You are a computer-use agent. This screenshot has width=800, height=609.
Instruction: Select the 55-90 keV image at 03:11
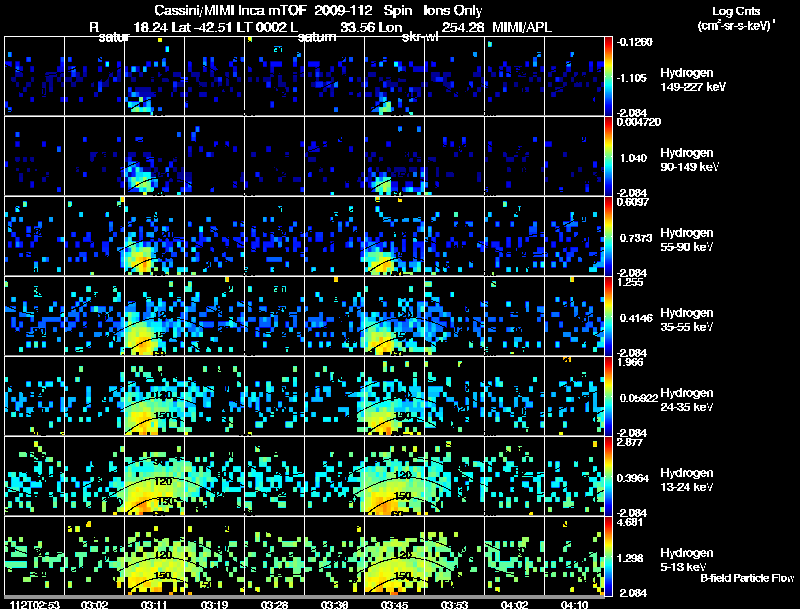(x=155, y=236)
